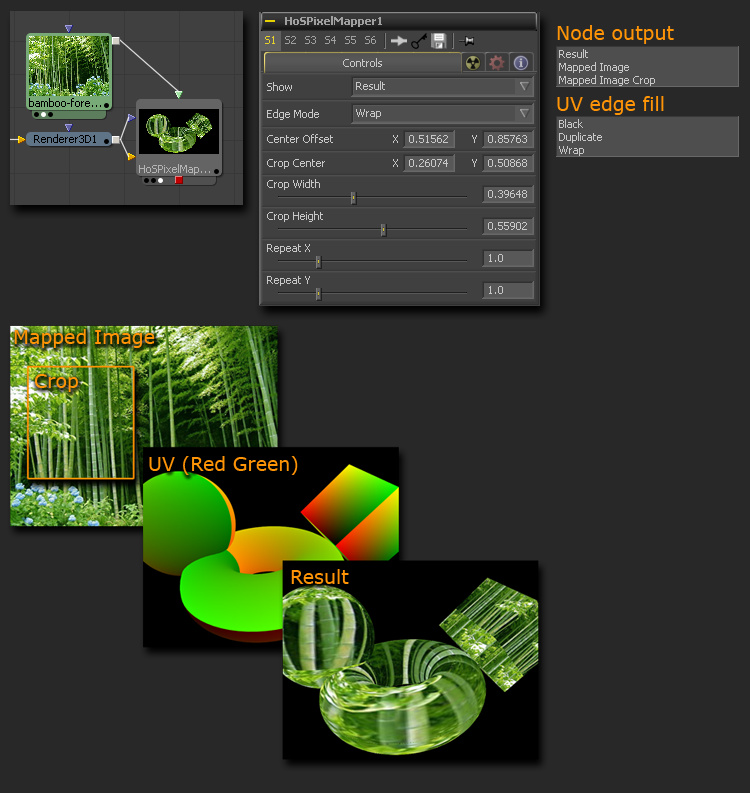Click the purple mask input above Renderer3D1
This screenshot has width=750, height=793.
[68, 127]
